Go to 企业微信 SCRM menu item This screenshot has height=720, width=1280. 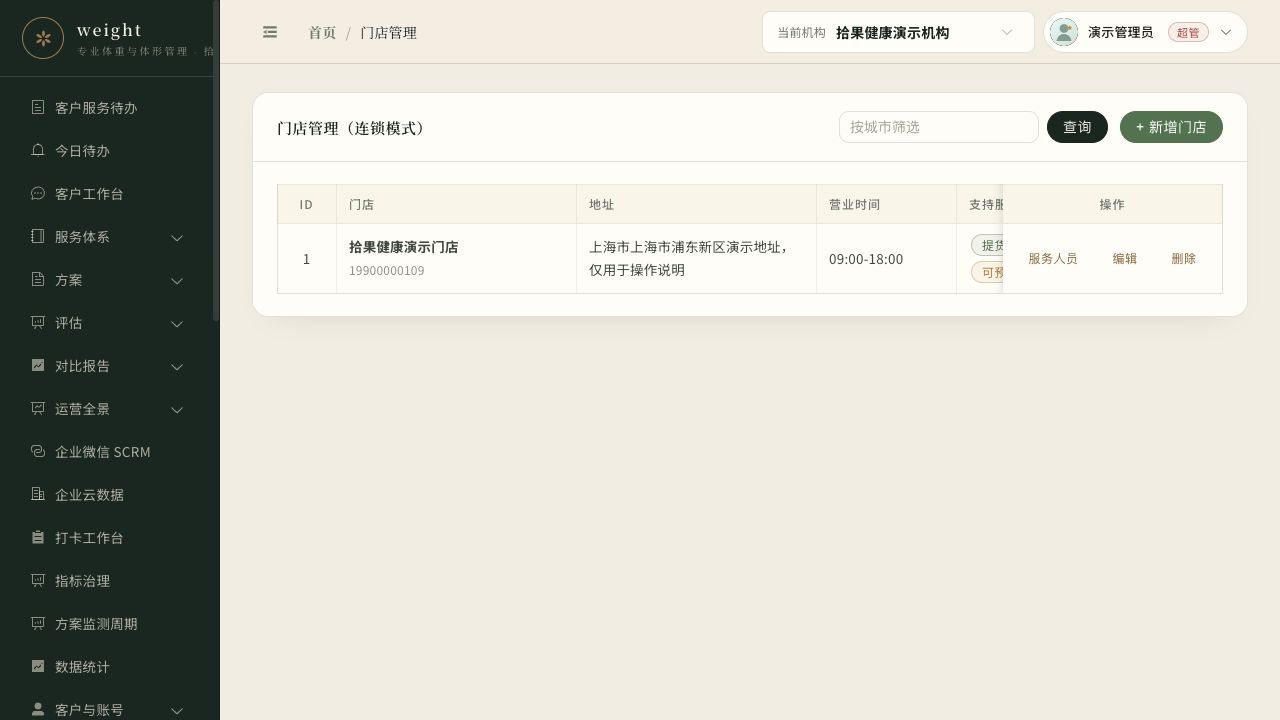click(109, 451)
